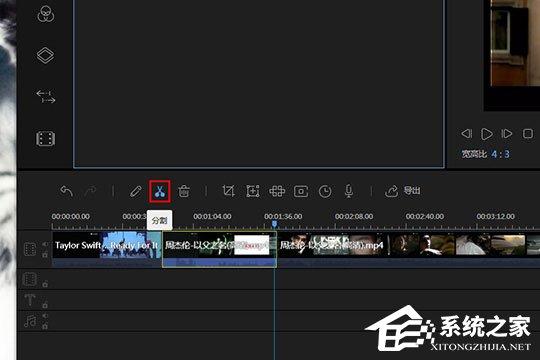Image resolution: width=540 pixels, height=360 pixels.
Task: Toggle lock on the text track
Action: (x=45, y=305)
